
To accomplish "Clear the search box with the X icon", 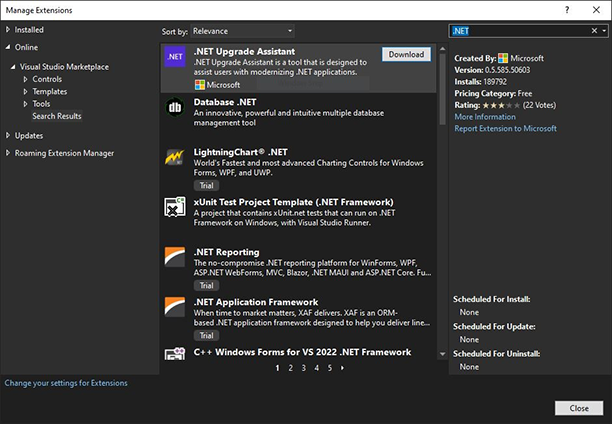I will pos(594,31).
